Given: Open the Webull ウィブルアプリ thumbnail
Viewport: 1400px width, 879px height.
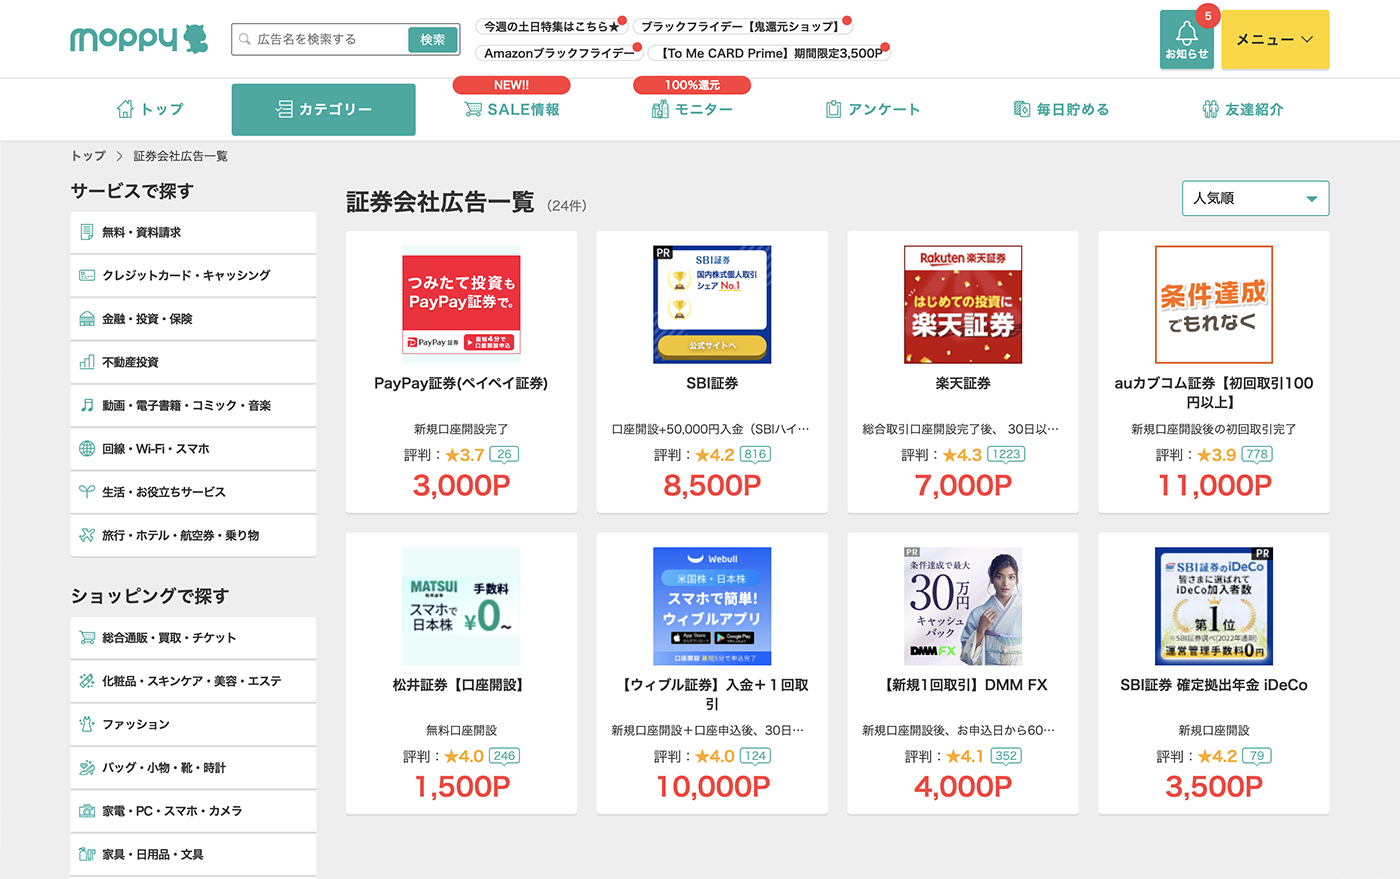Looking at the screenshot, I should (712, 606).
